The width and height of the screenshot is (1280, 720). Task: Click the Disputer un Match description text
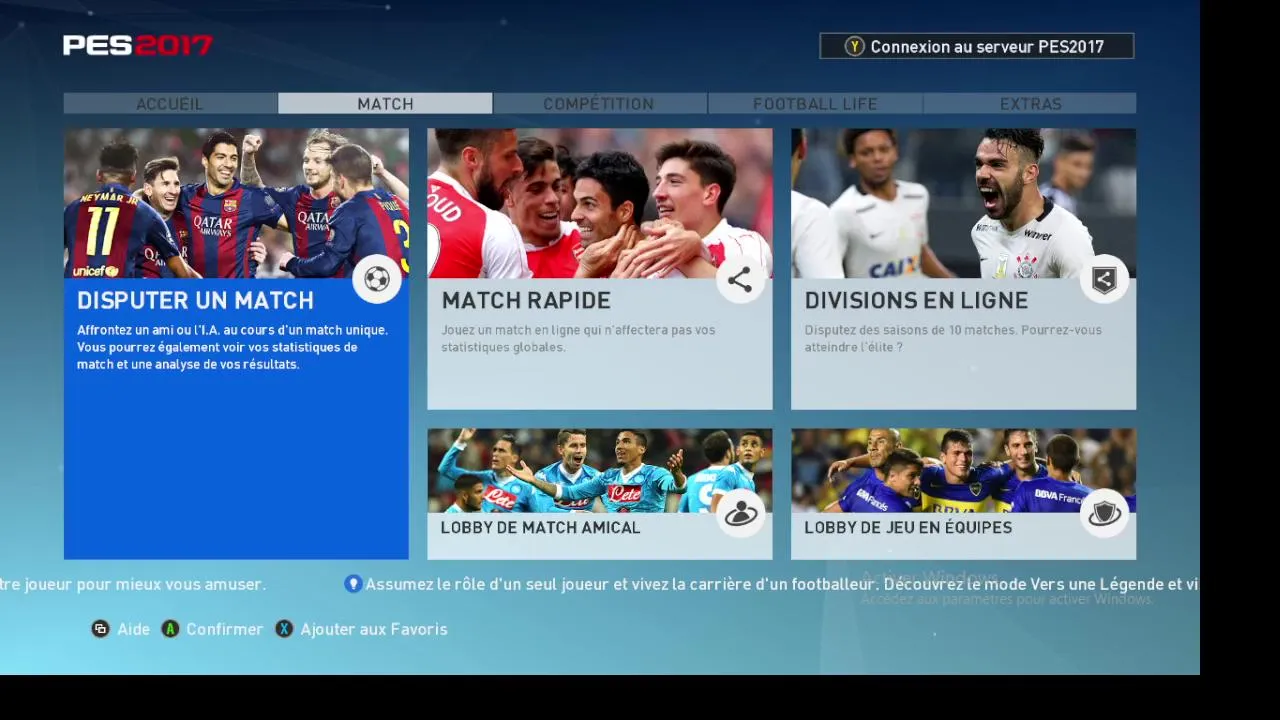pyautogui.click(x=232, y=347)
